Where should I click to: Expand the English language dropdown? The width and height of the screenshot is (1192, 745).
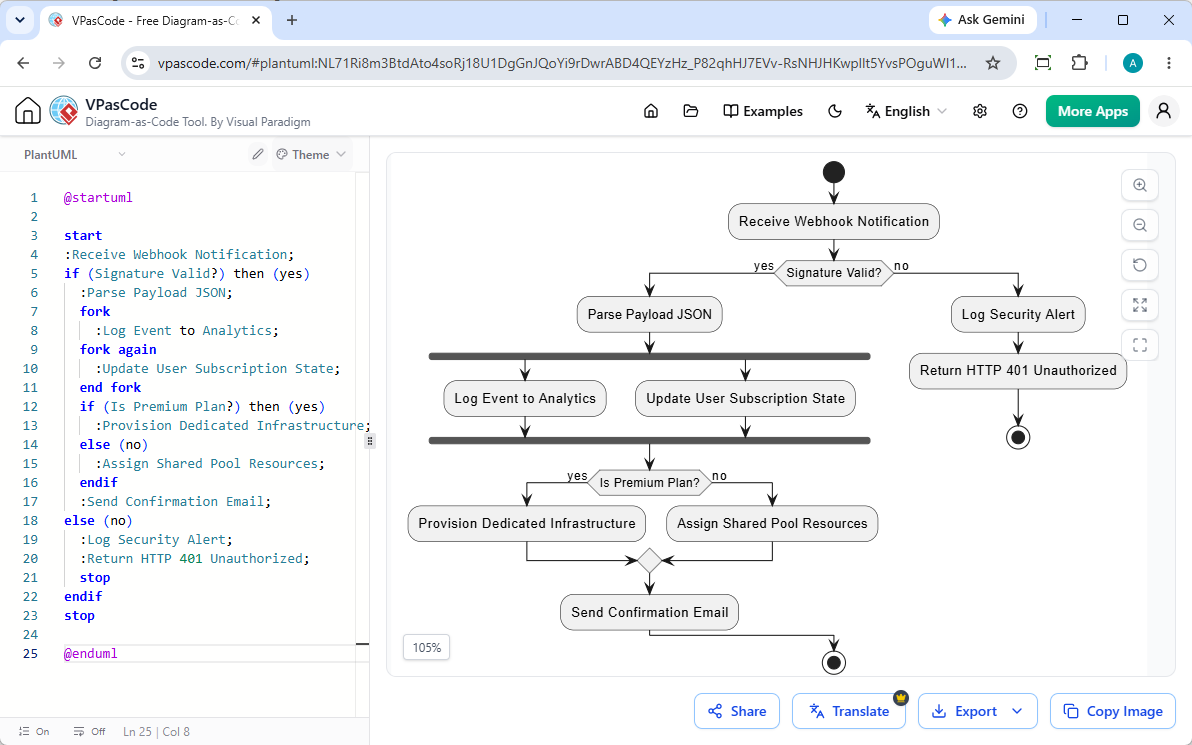click(906, 111)
